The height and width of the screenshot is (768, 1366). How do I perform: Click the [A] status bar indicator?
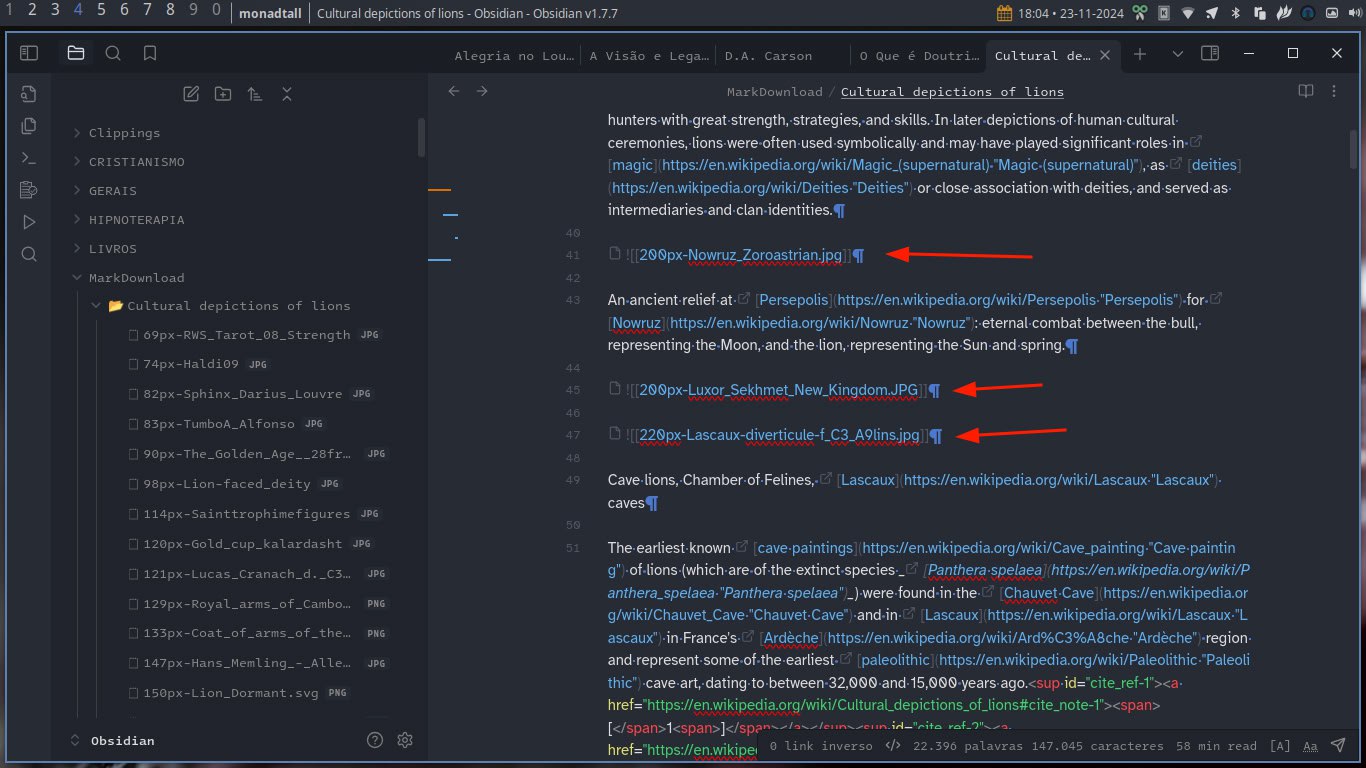pyautogui.click(x=1279, y=745)
